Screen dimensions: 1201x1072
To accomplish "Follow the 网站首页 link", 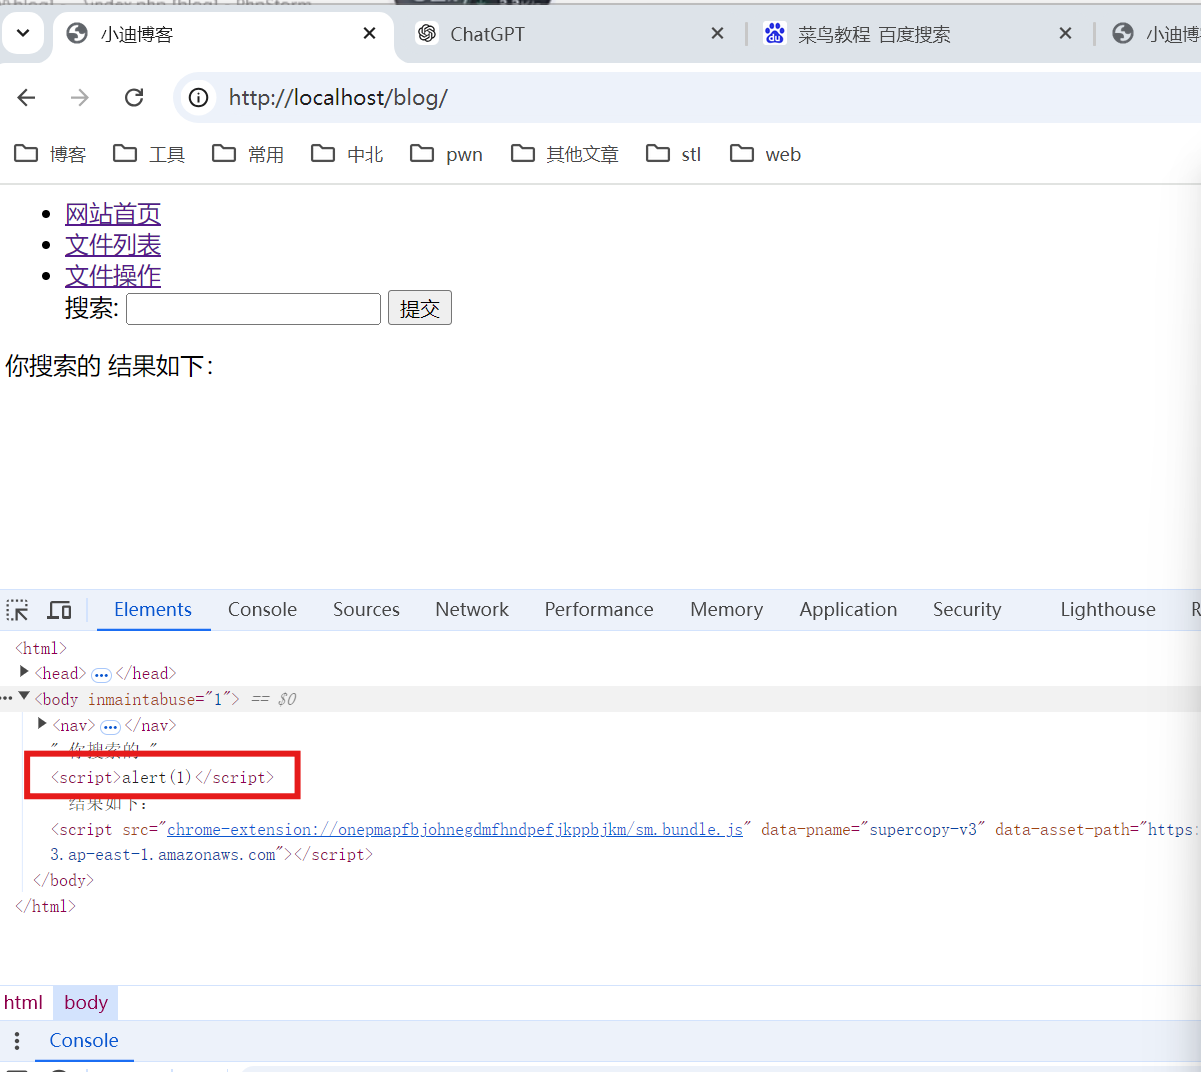I will point(113,214).
